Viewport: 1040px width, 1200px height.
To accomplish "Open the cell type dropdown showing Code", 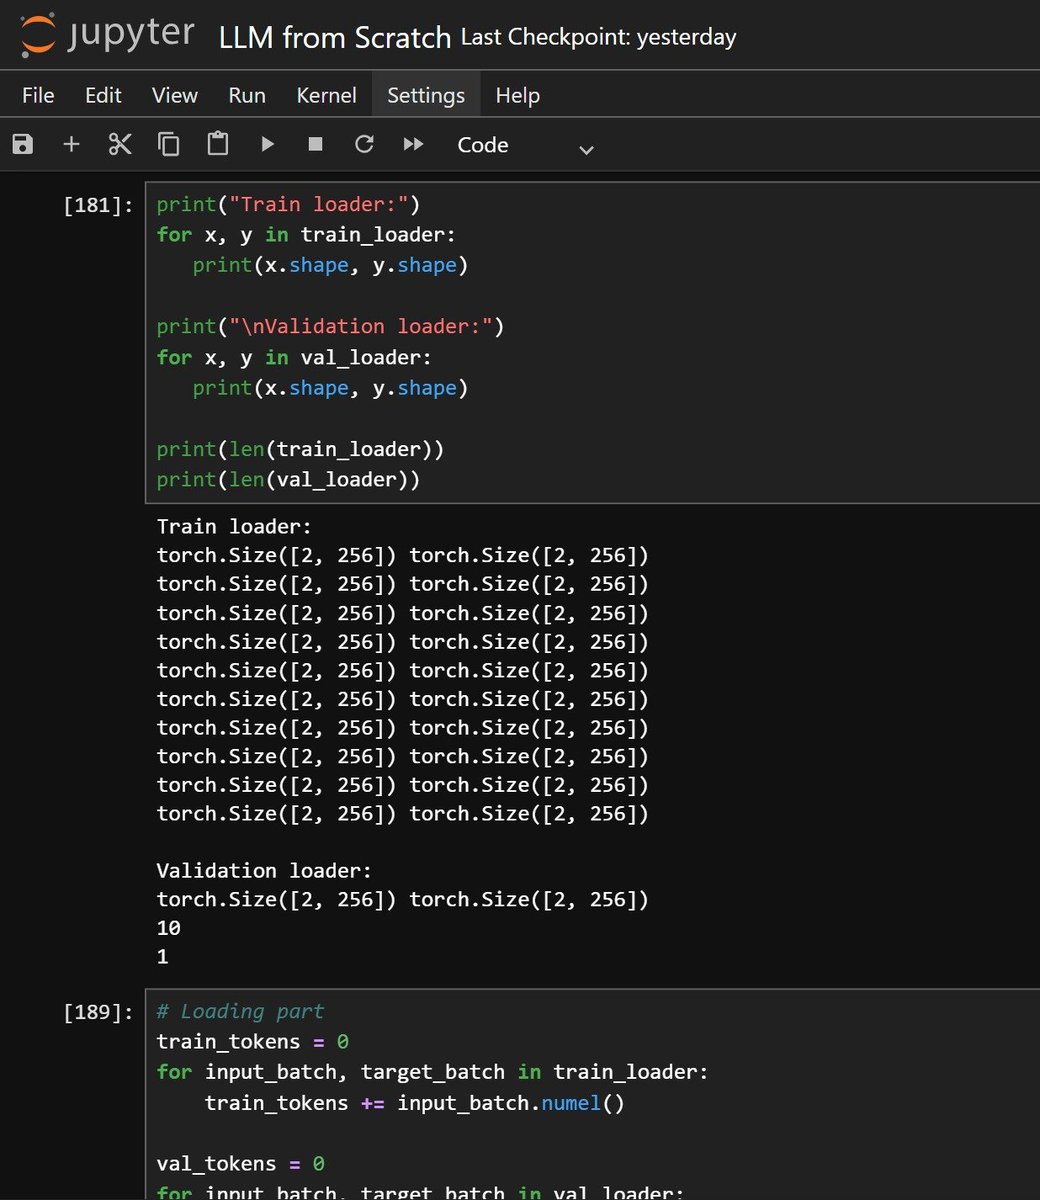I will [x=525, y=146].
